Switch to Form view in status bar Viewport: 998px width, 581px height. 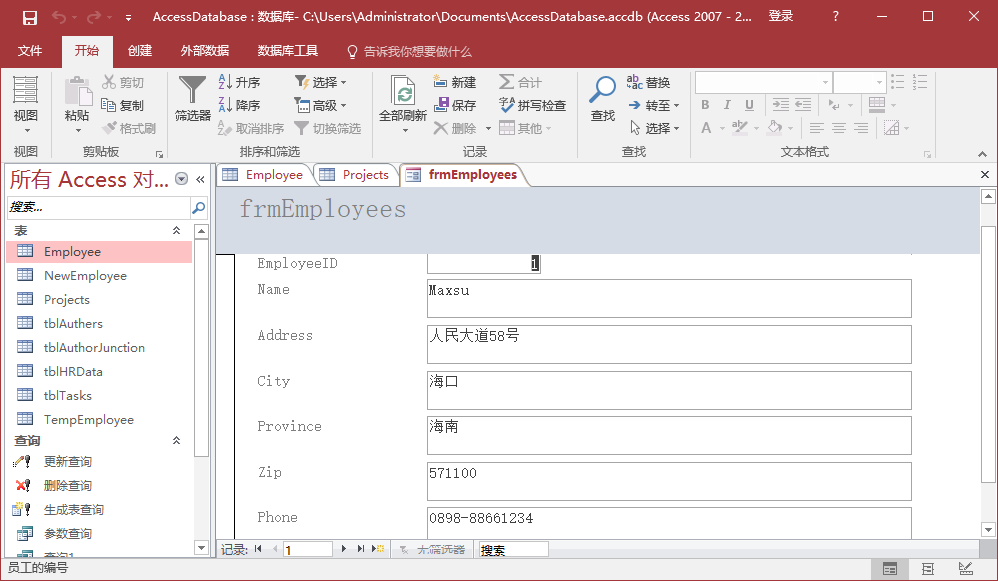(889, 568)
